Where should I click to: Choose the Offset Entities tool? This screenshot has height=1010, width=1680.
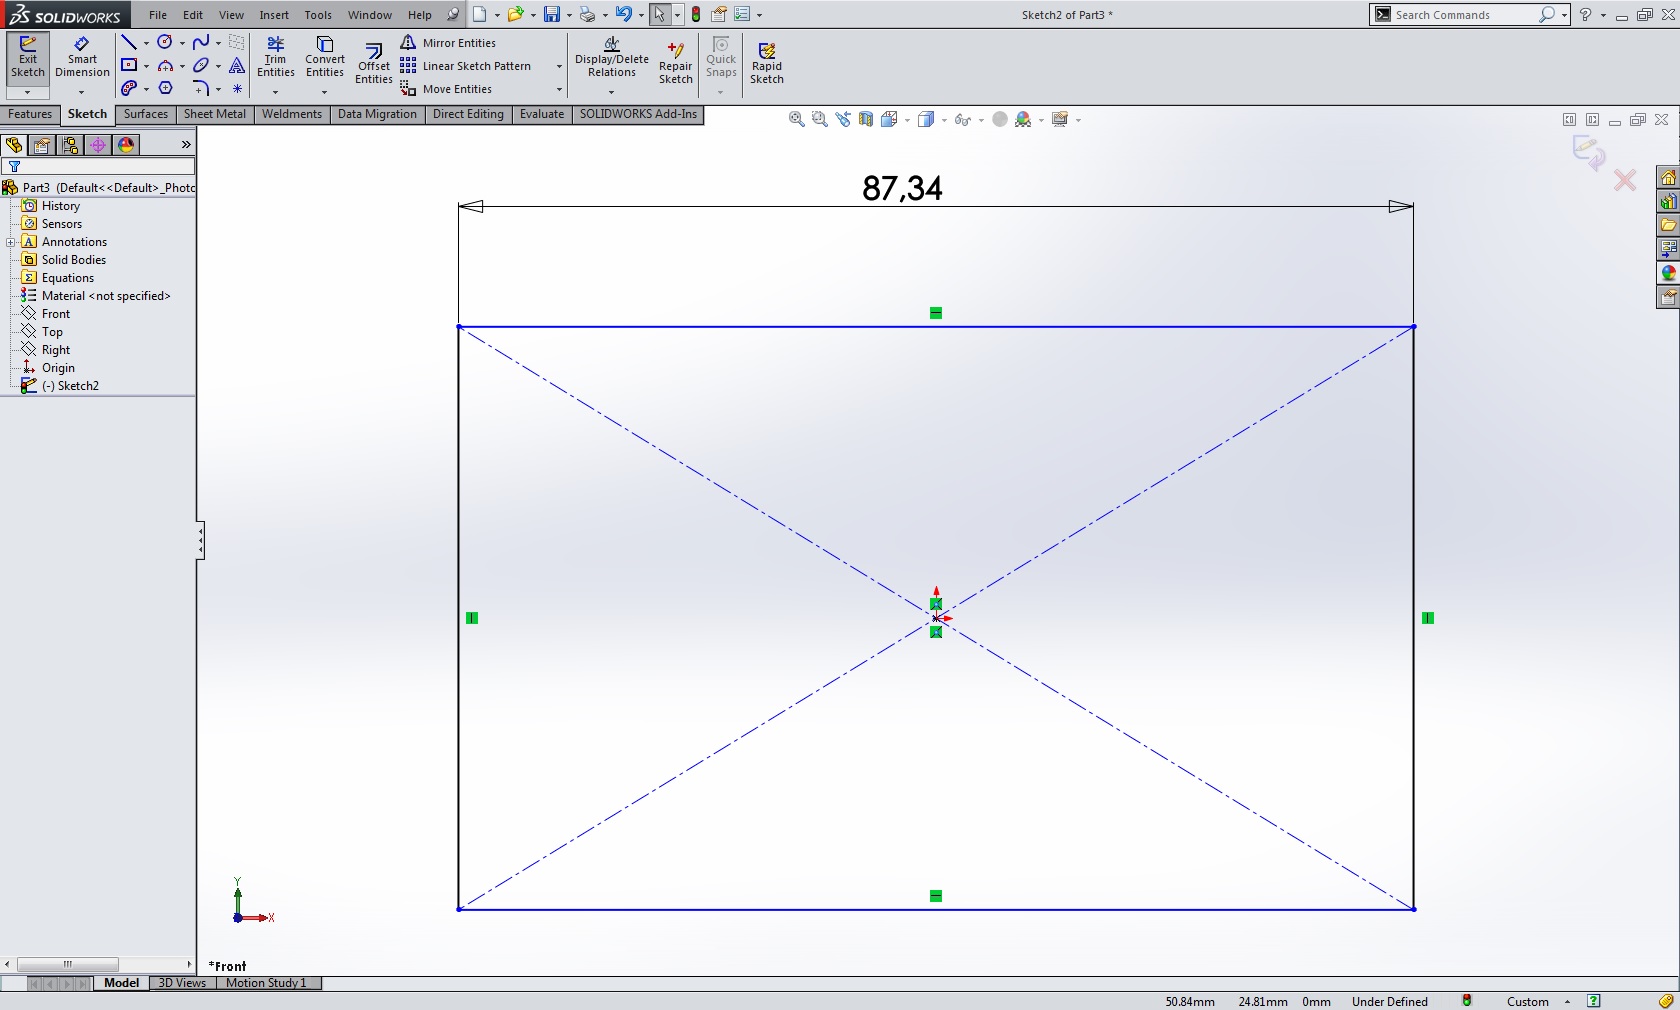(x=373, y=64)
